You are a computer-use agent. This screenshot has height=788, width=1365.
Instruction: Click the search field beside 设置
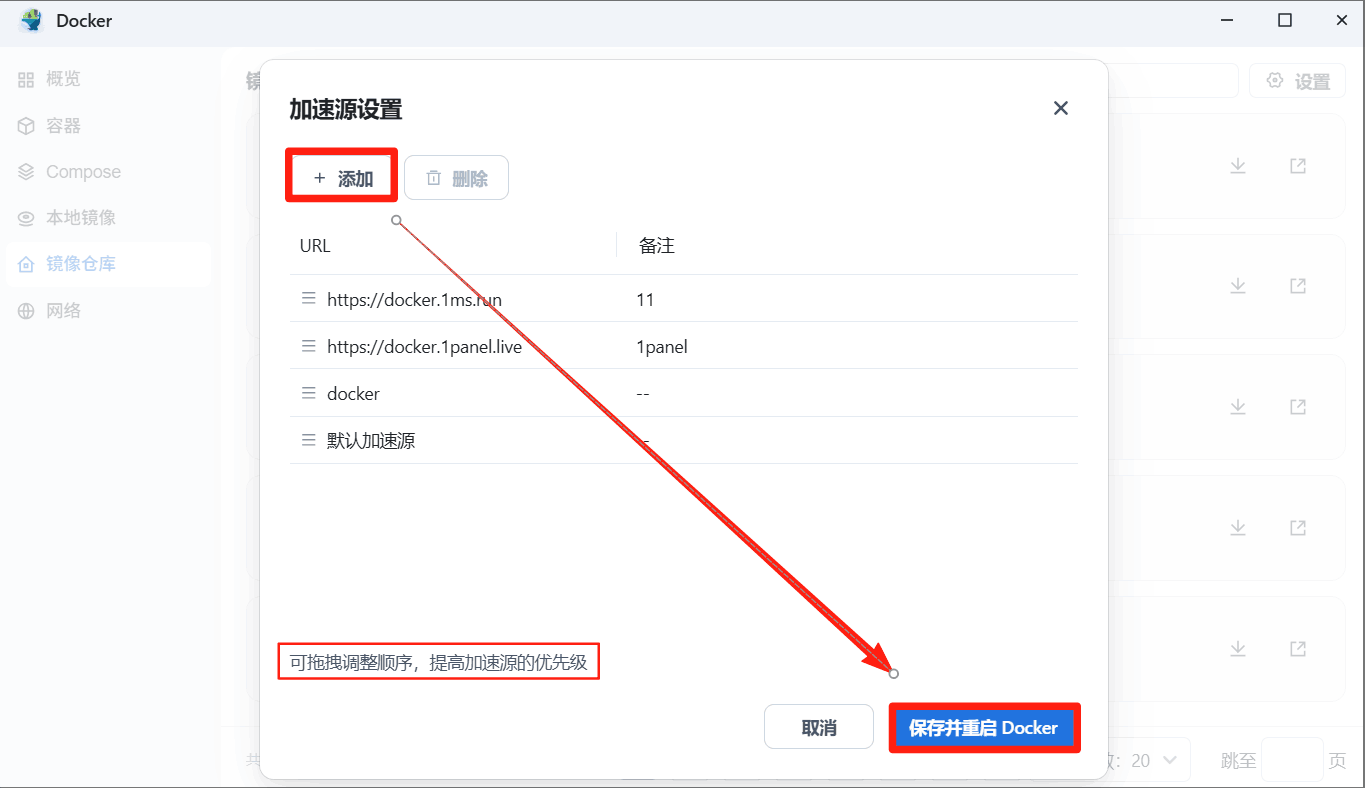(1173, 81)
